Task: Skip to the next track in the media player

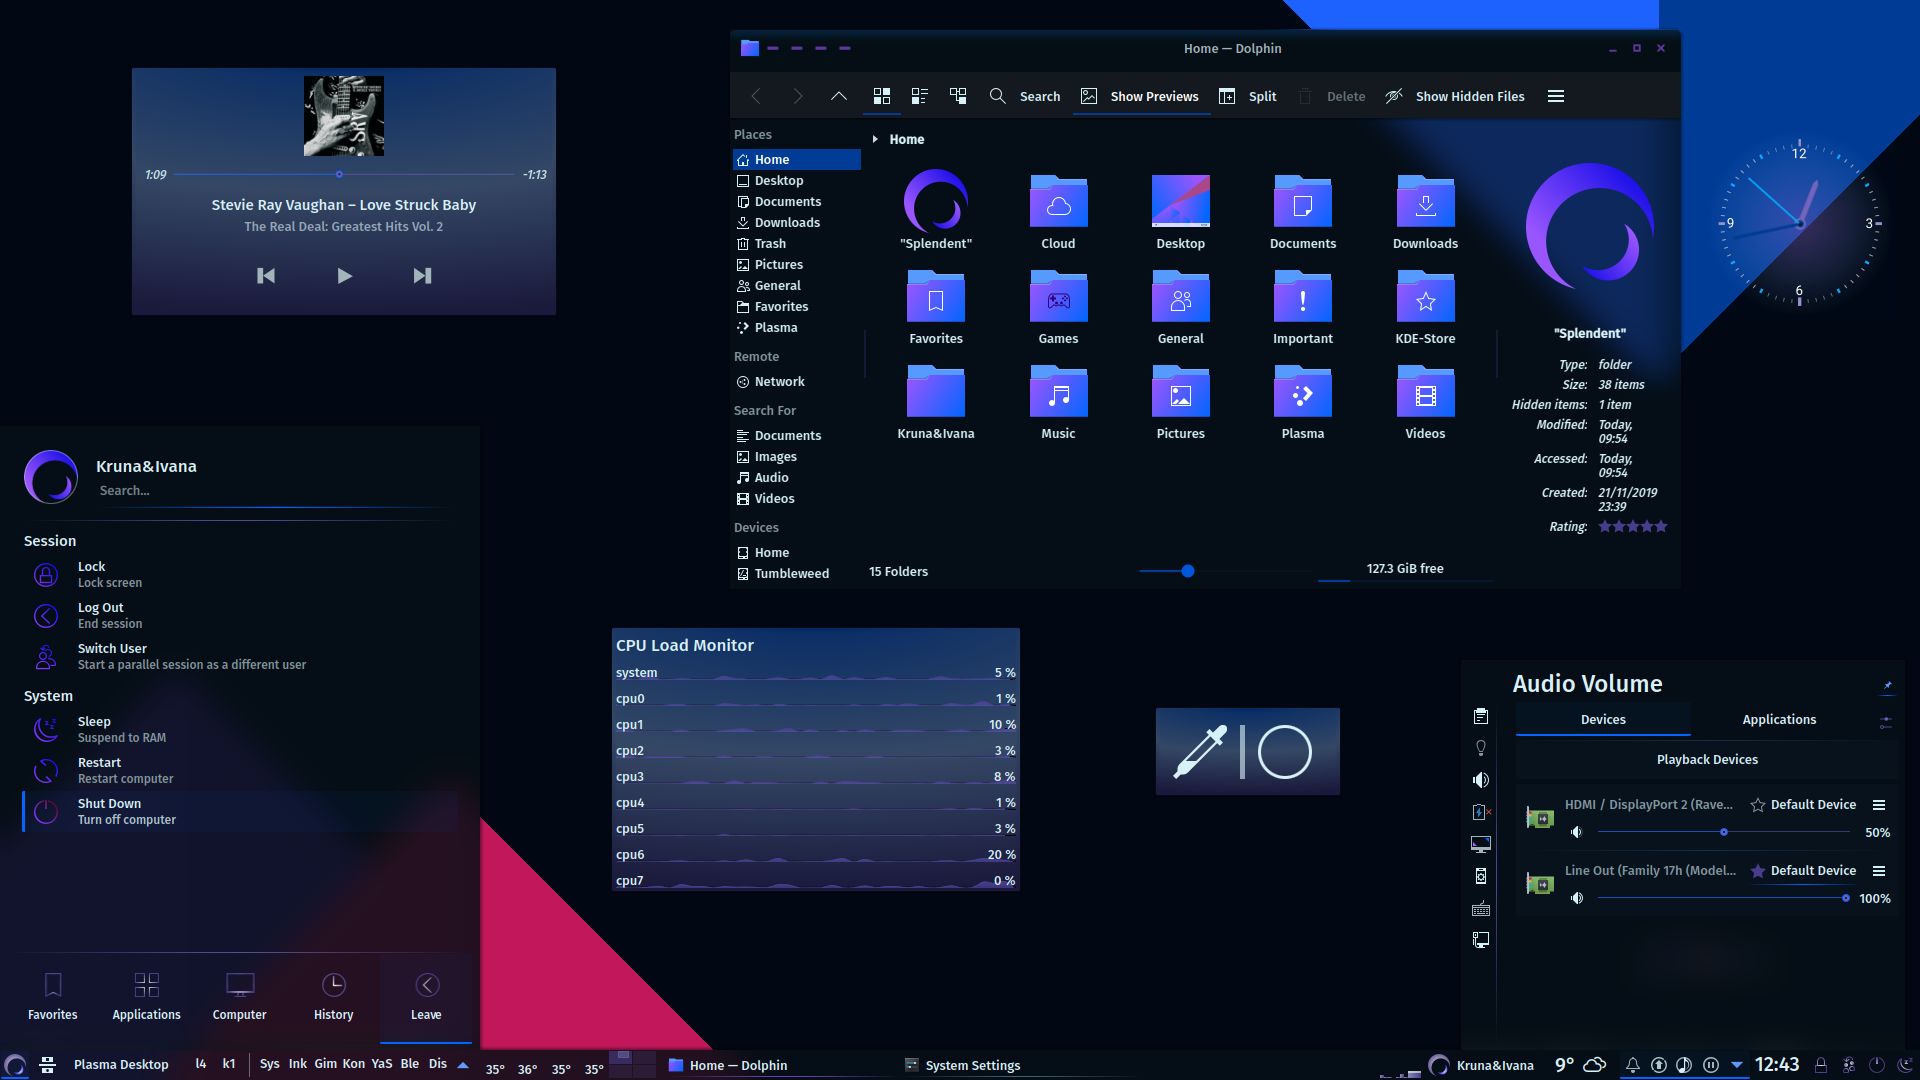Action: coord(421,276)
